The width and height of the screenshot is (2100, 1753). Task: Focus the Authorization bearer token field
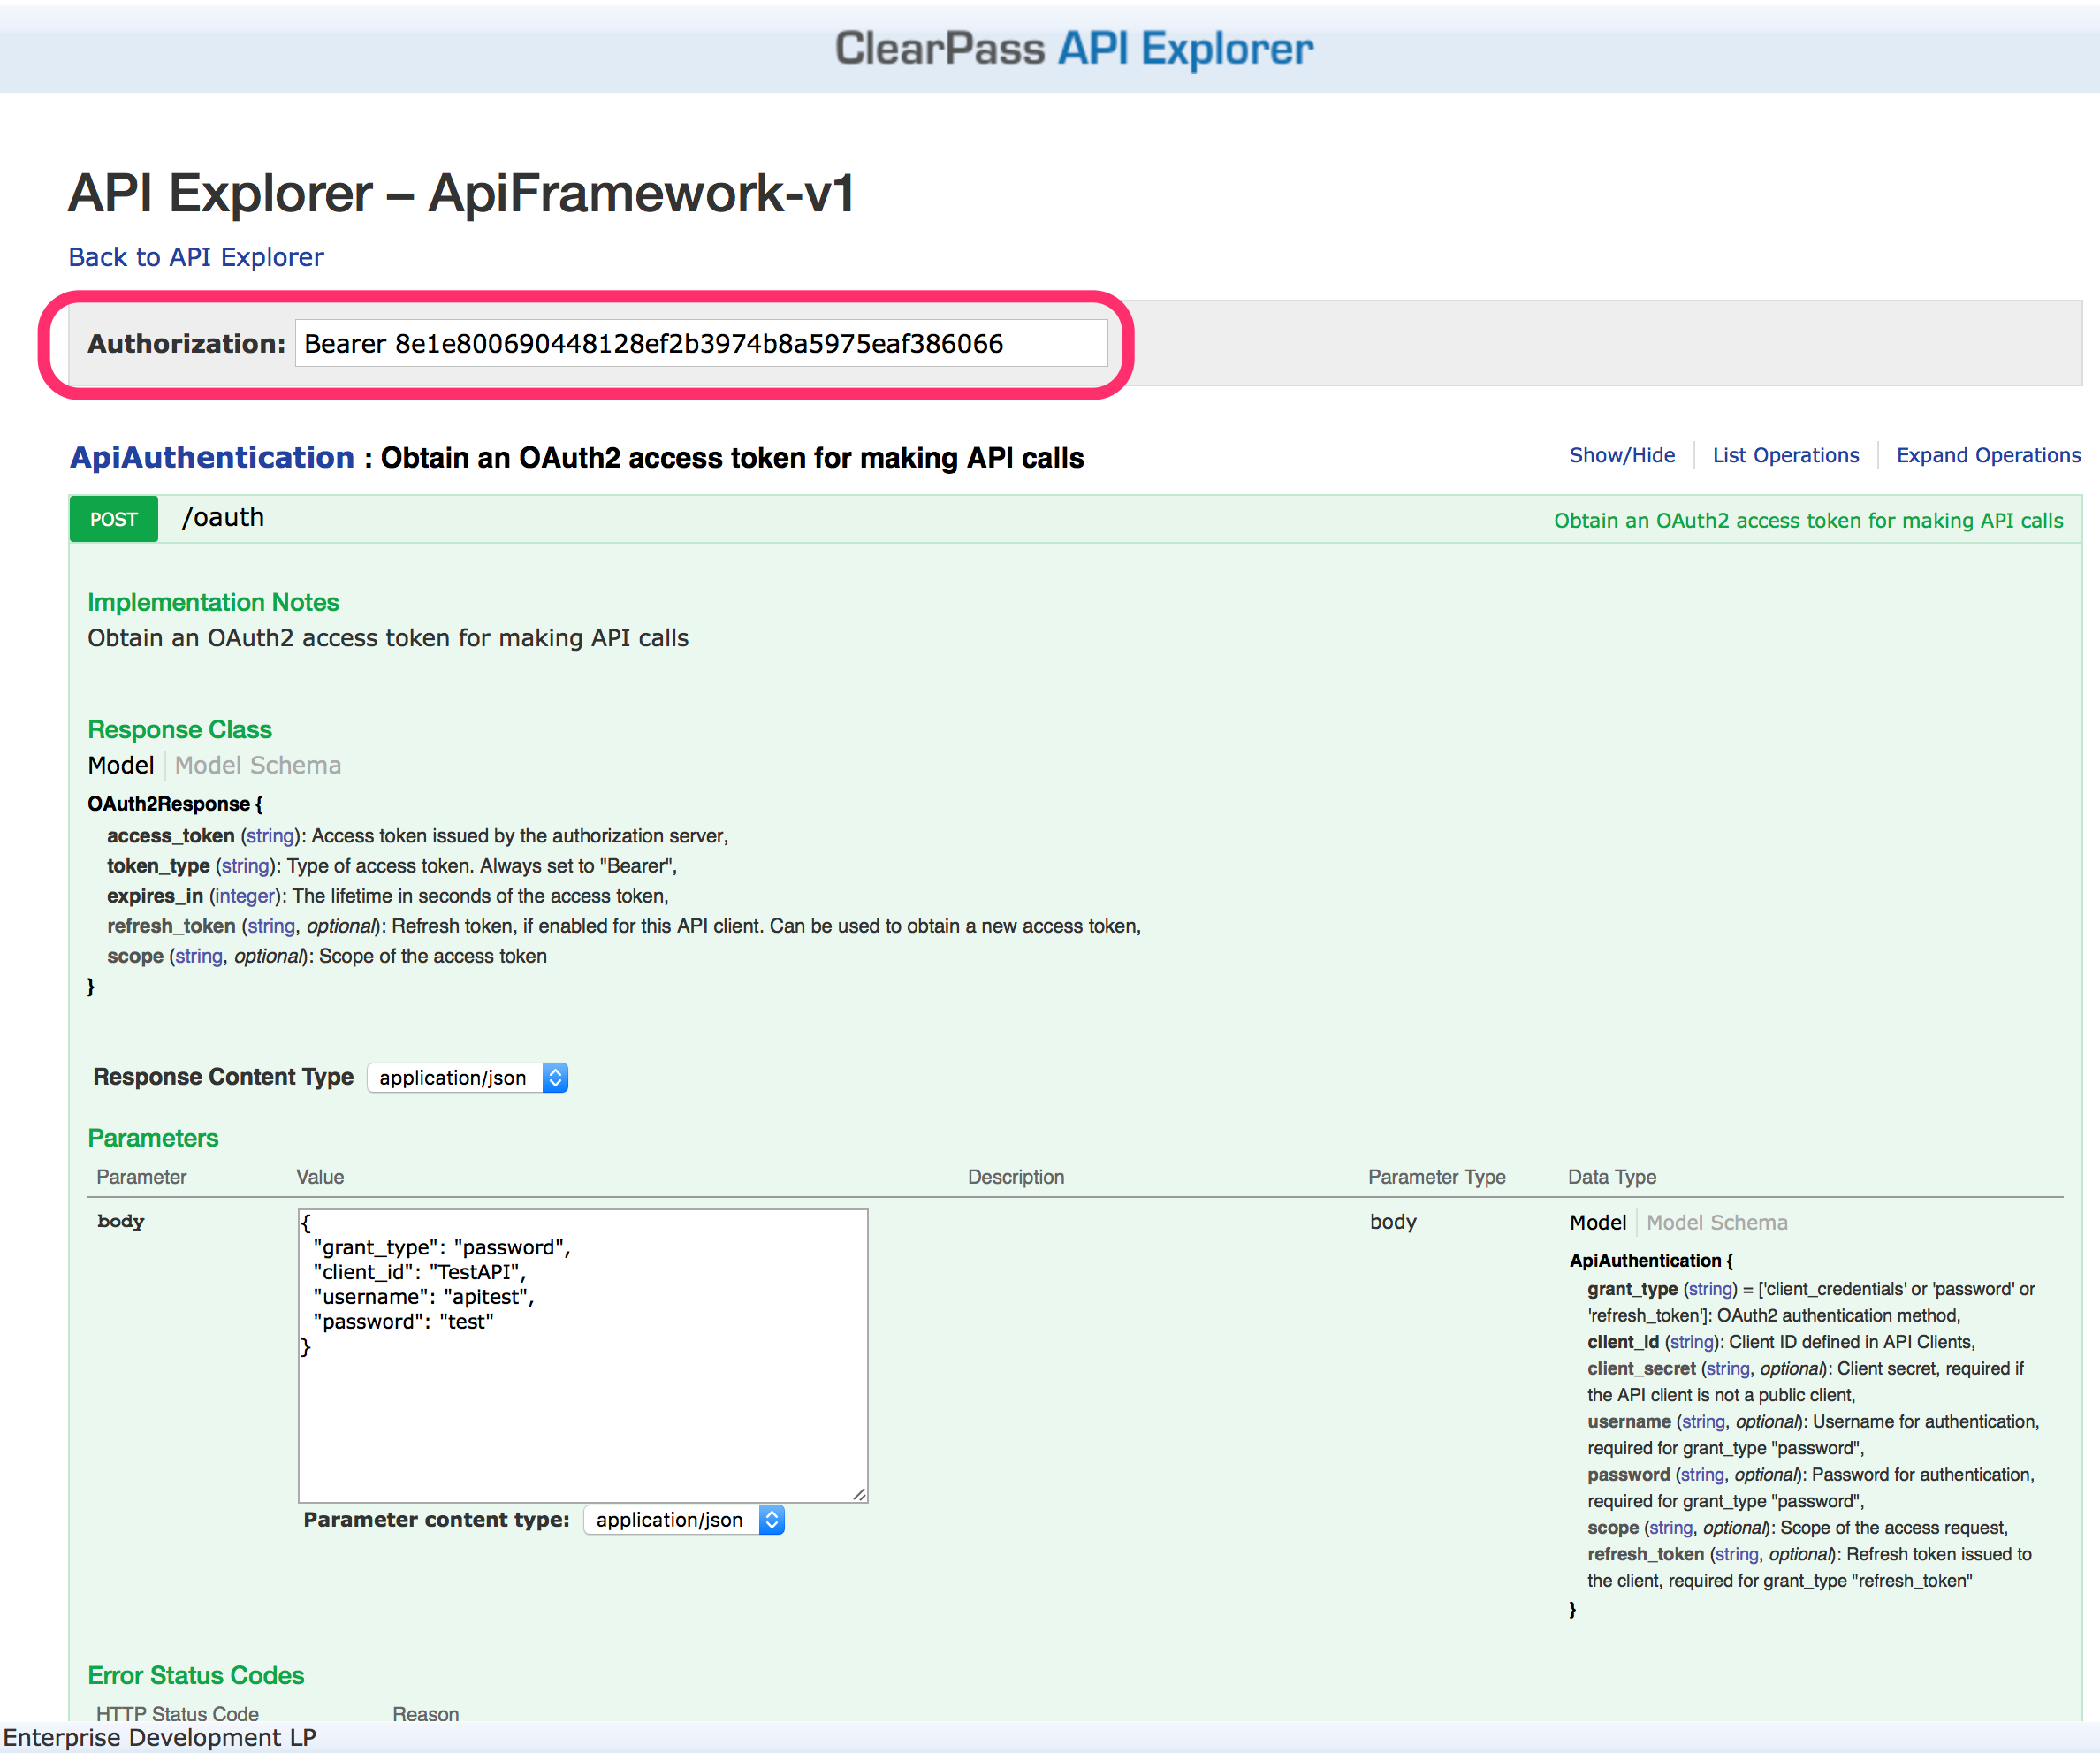tap(701, 343)
